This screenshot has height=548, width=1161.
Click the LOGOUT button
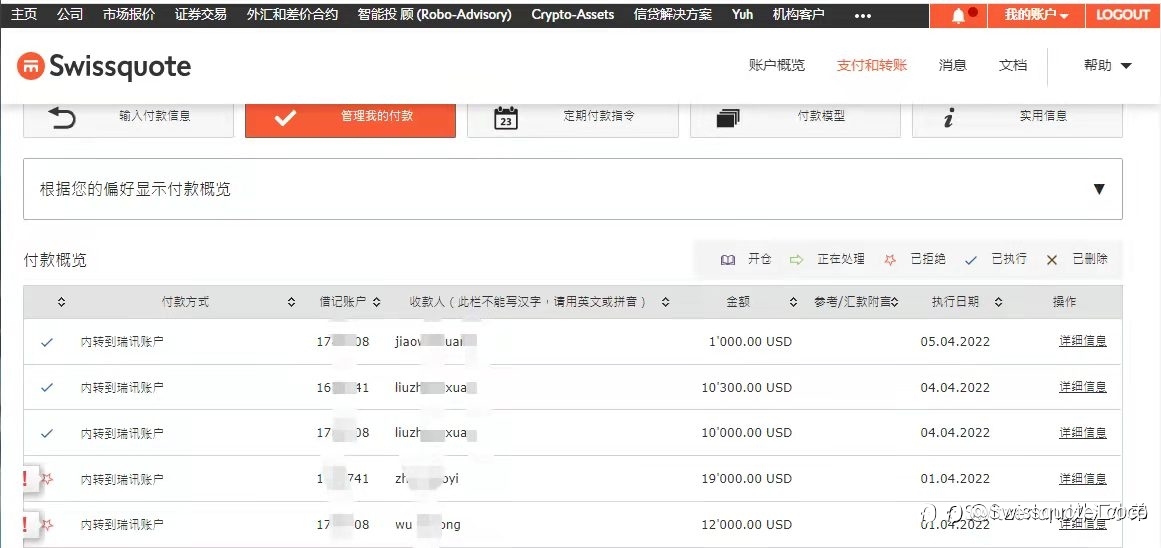1122,15
